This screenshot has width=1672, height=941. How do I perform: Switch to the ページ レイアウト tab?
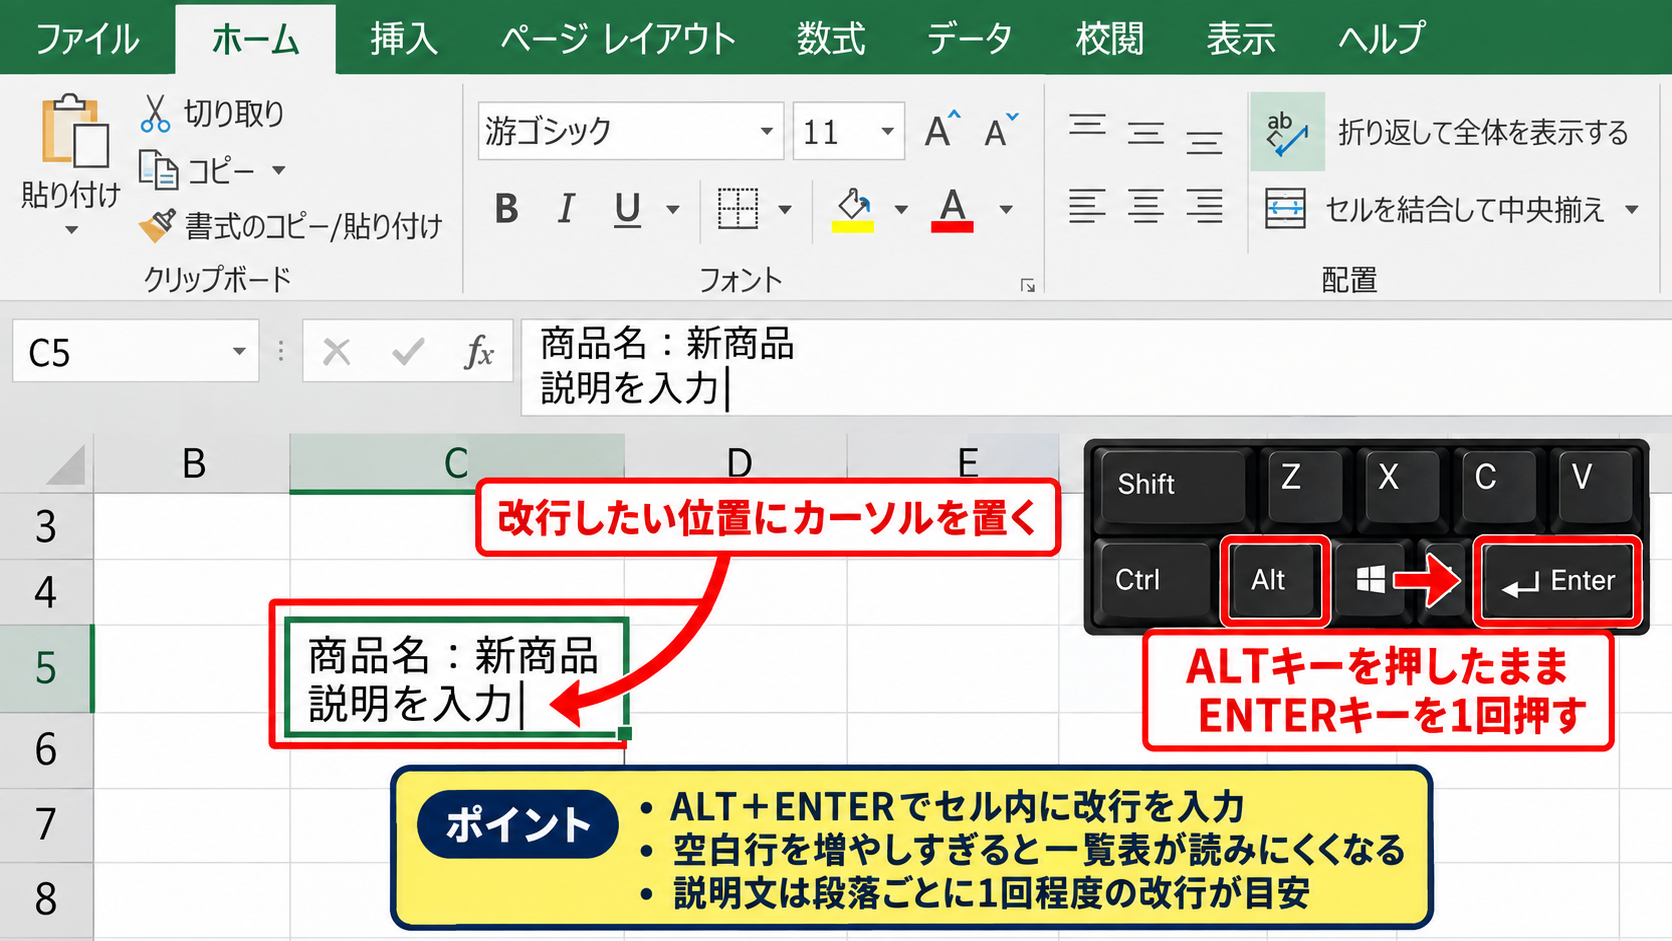[x=618, y=39]
